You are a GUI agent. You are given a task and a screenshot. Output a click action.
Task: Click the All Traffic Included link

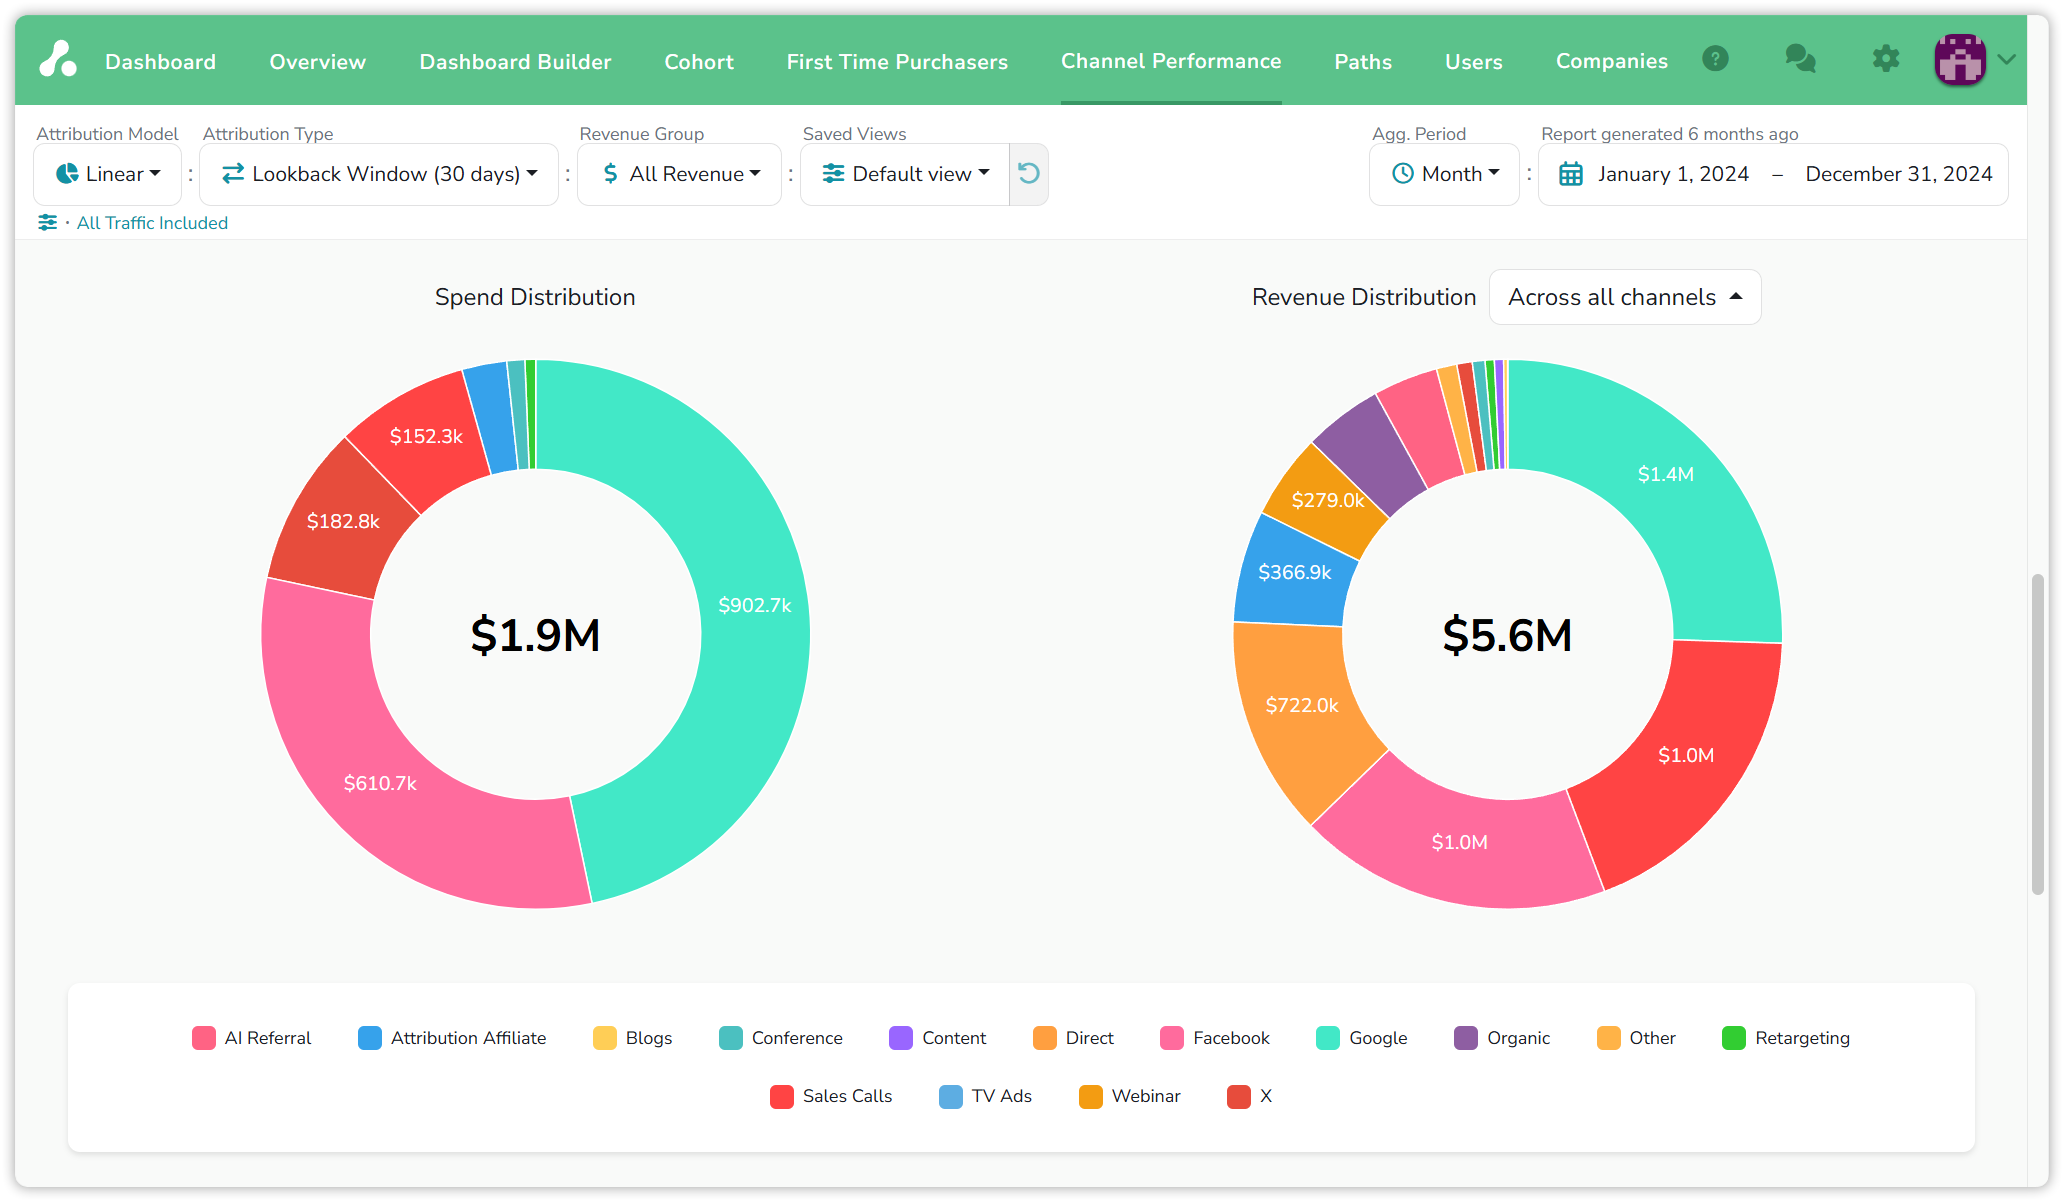[x=152, y=223]
